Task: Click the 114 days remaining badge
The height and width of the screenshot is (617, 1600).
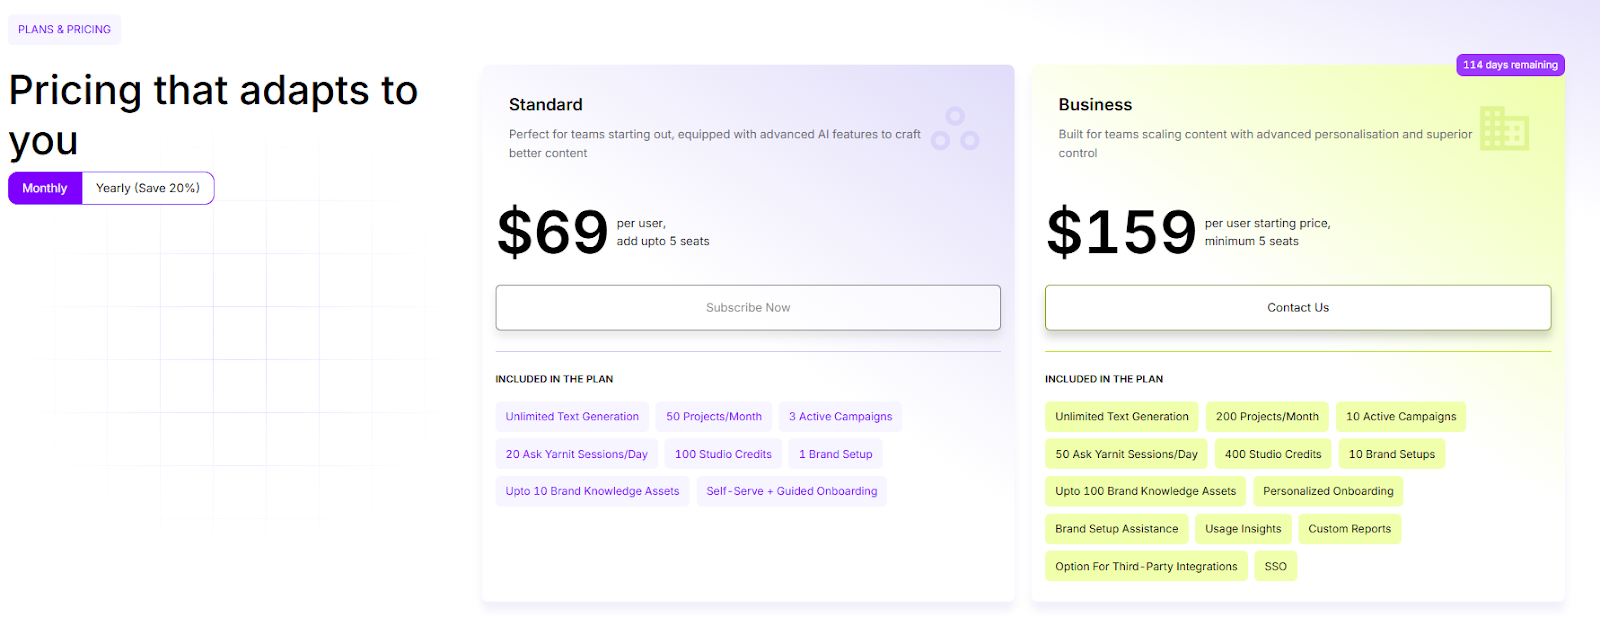Action: (x=1510, y=64)
